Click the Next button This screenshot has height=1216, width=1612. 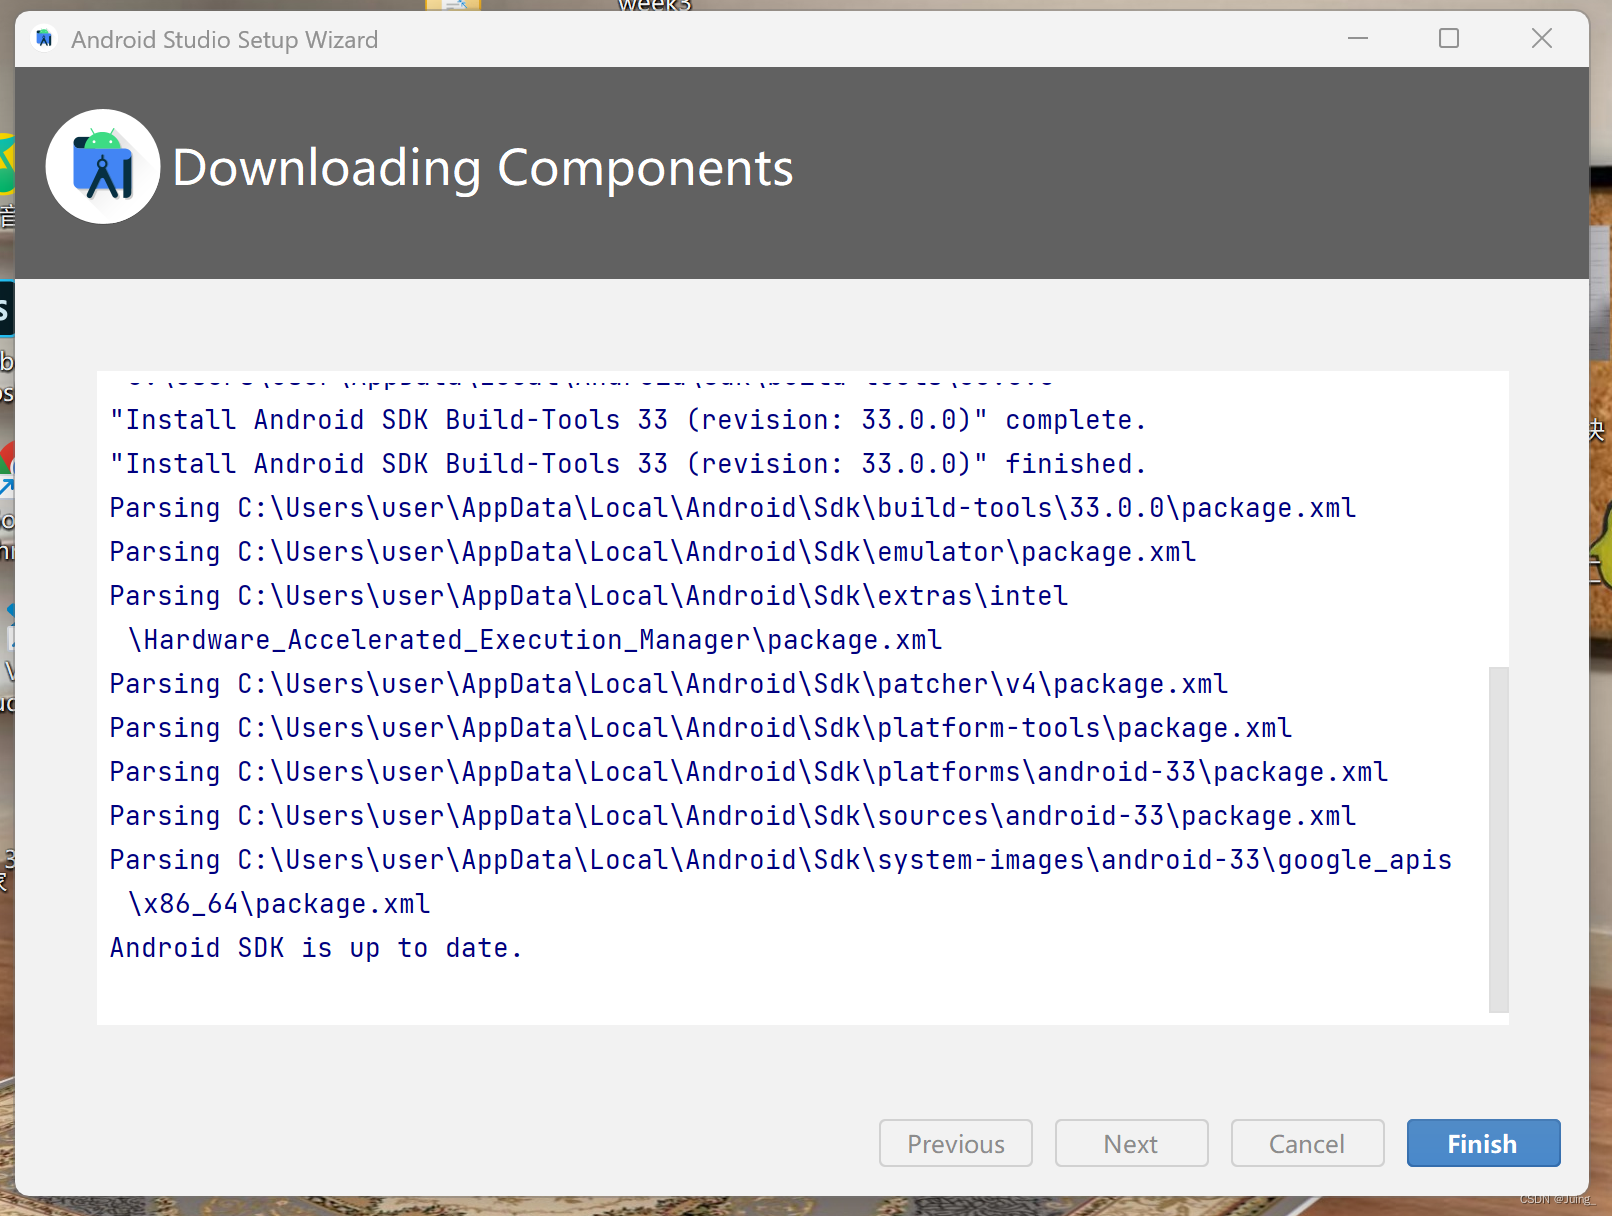tap(1131, 1143)
